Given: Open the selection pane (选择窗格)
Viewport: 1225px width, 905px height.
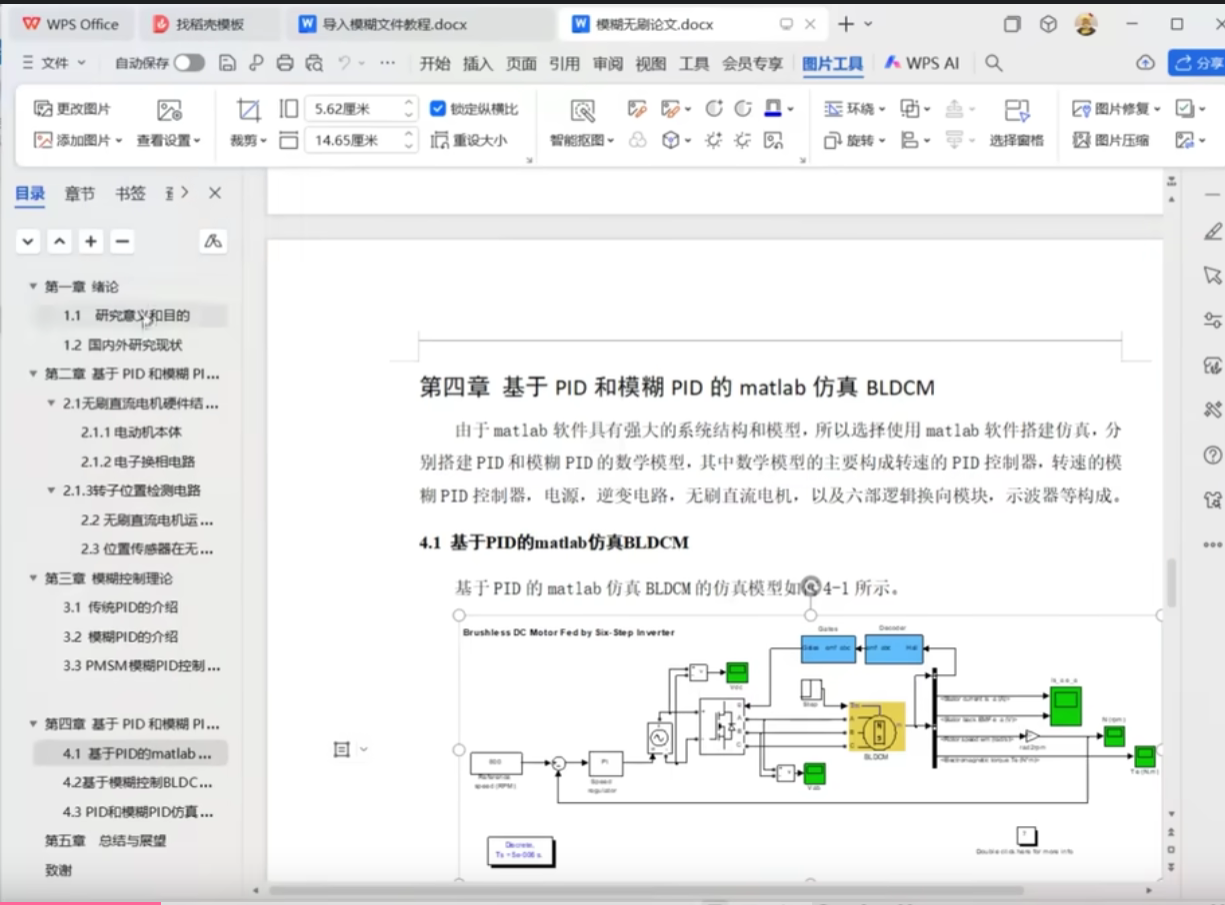Looking at the screenshot, I should 1016,110.
